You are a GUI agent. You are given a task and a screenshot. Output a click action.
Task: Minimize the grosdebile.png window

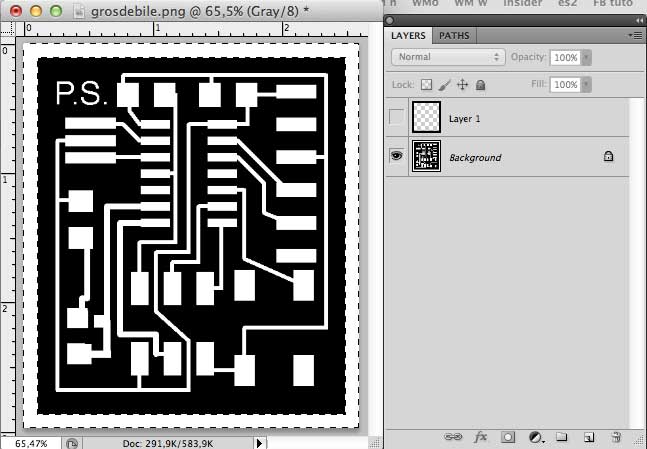(x=36, y=11)
